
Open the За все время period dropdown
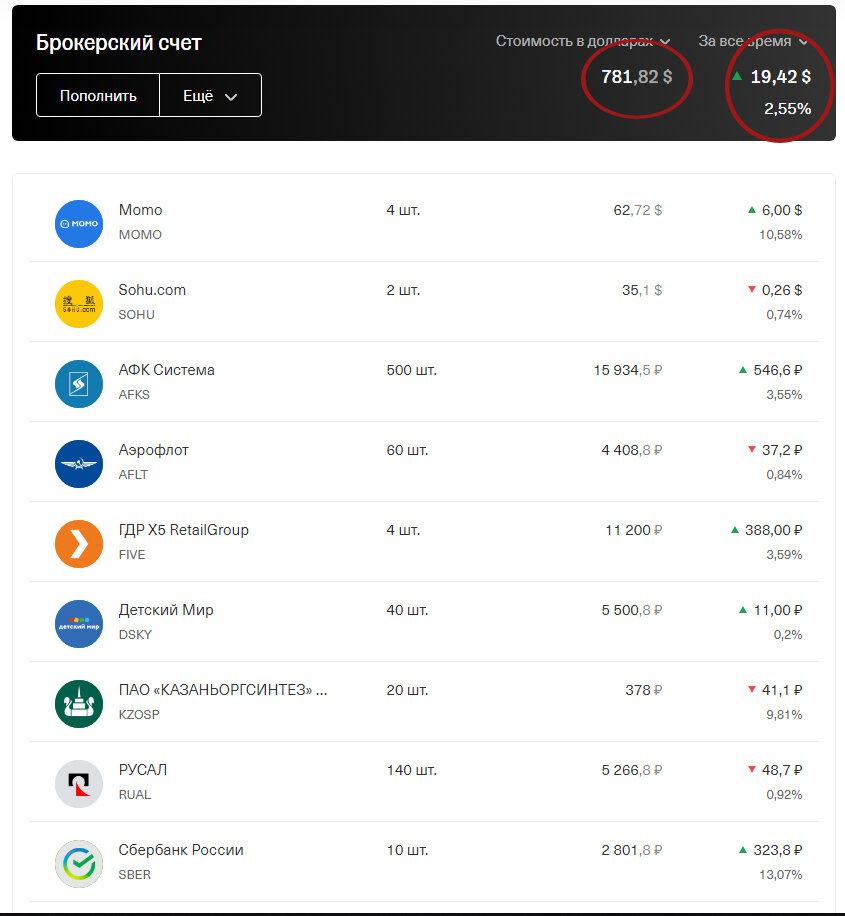click(x=753, y=41)
